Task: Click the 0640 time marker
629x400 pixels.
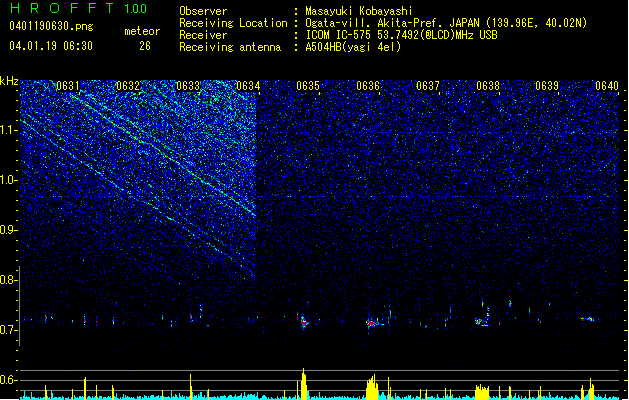Action: [607, 86]
